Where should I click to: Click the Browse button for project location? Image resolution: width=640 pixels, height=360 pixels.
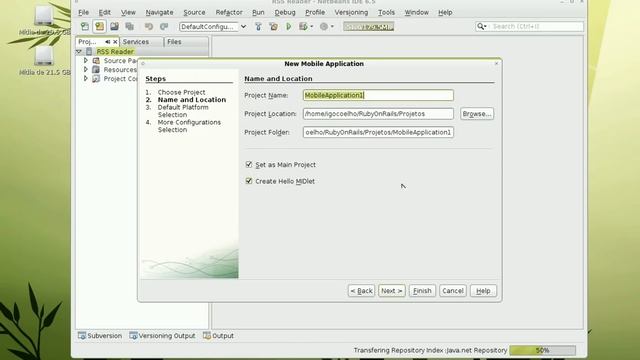(477, 113)
